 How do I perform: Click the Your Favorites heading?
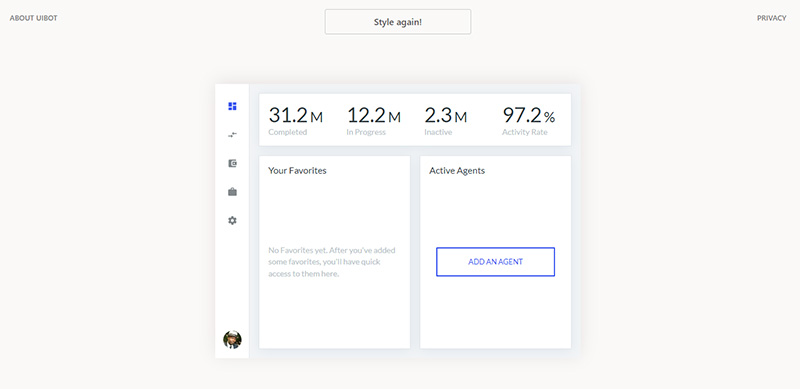pos(297,171)
